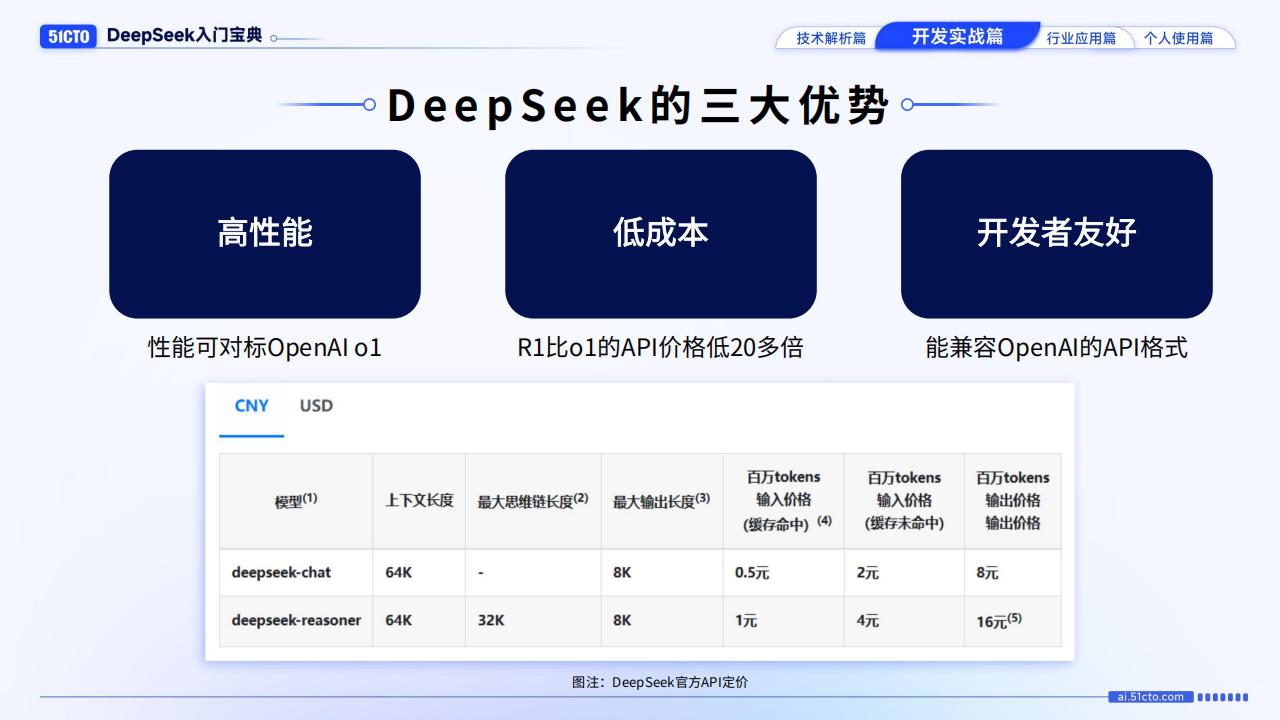Open the 技术解析篇 section tab

point(829,36)
